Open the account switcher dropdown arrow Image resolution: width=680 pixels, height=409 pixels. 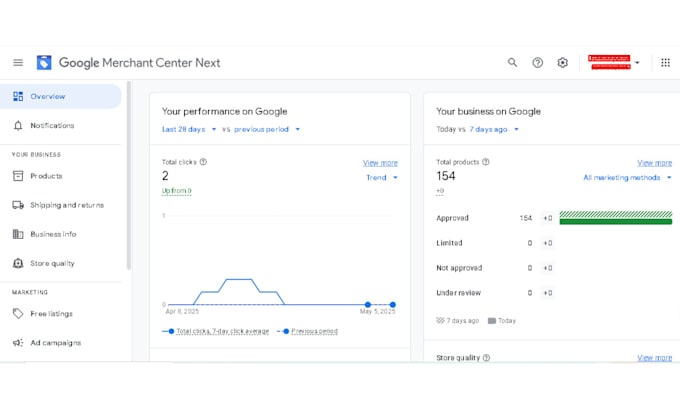click(637, 63)
